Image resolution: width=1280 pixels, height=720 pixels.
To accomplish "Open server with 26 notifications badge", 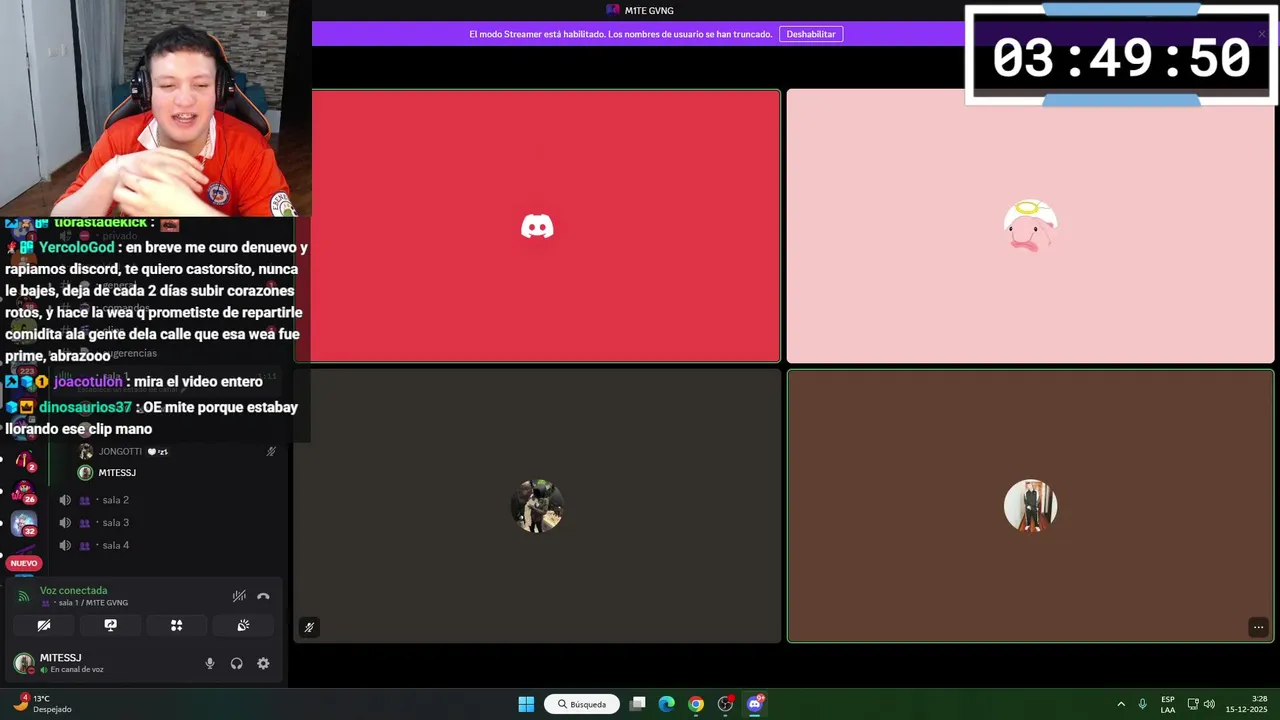I will click(x=24, y=492).
